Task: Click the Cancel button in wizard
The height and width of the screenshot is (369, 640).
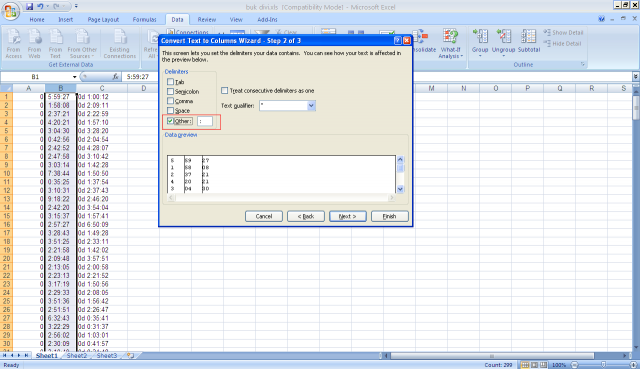Action: click(x=264, y=216)
